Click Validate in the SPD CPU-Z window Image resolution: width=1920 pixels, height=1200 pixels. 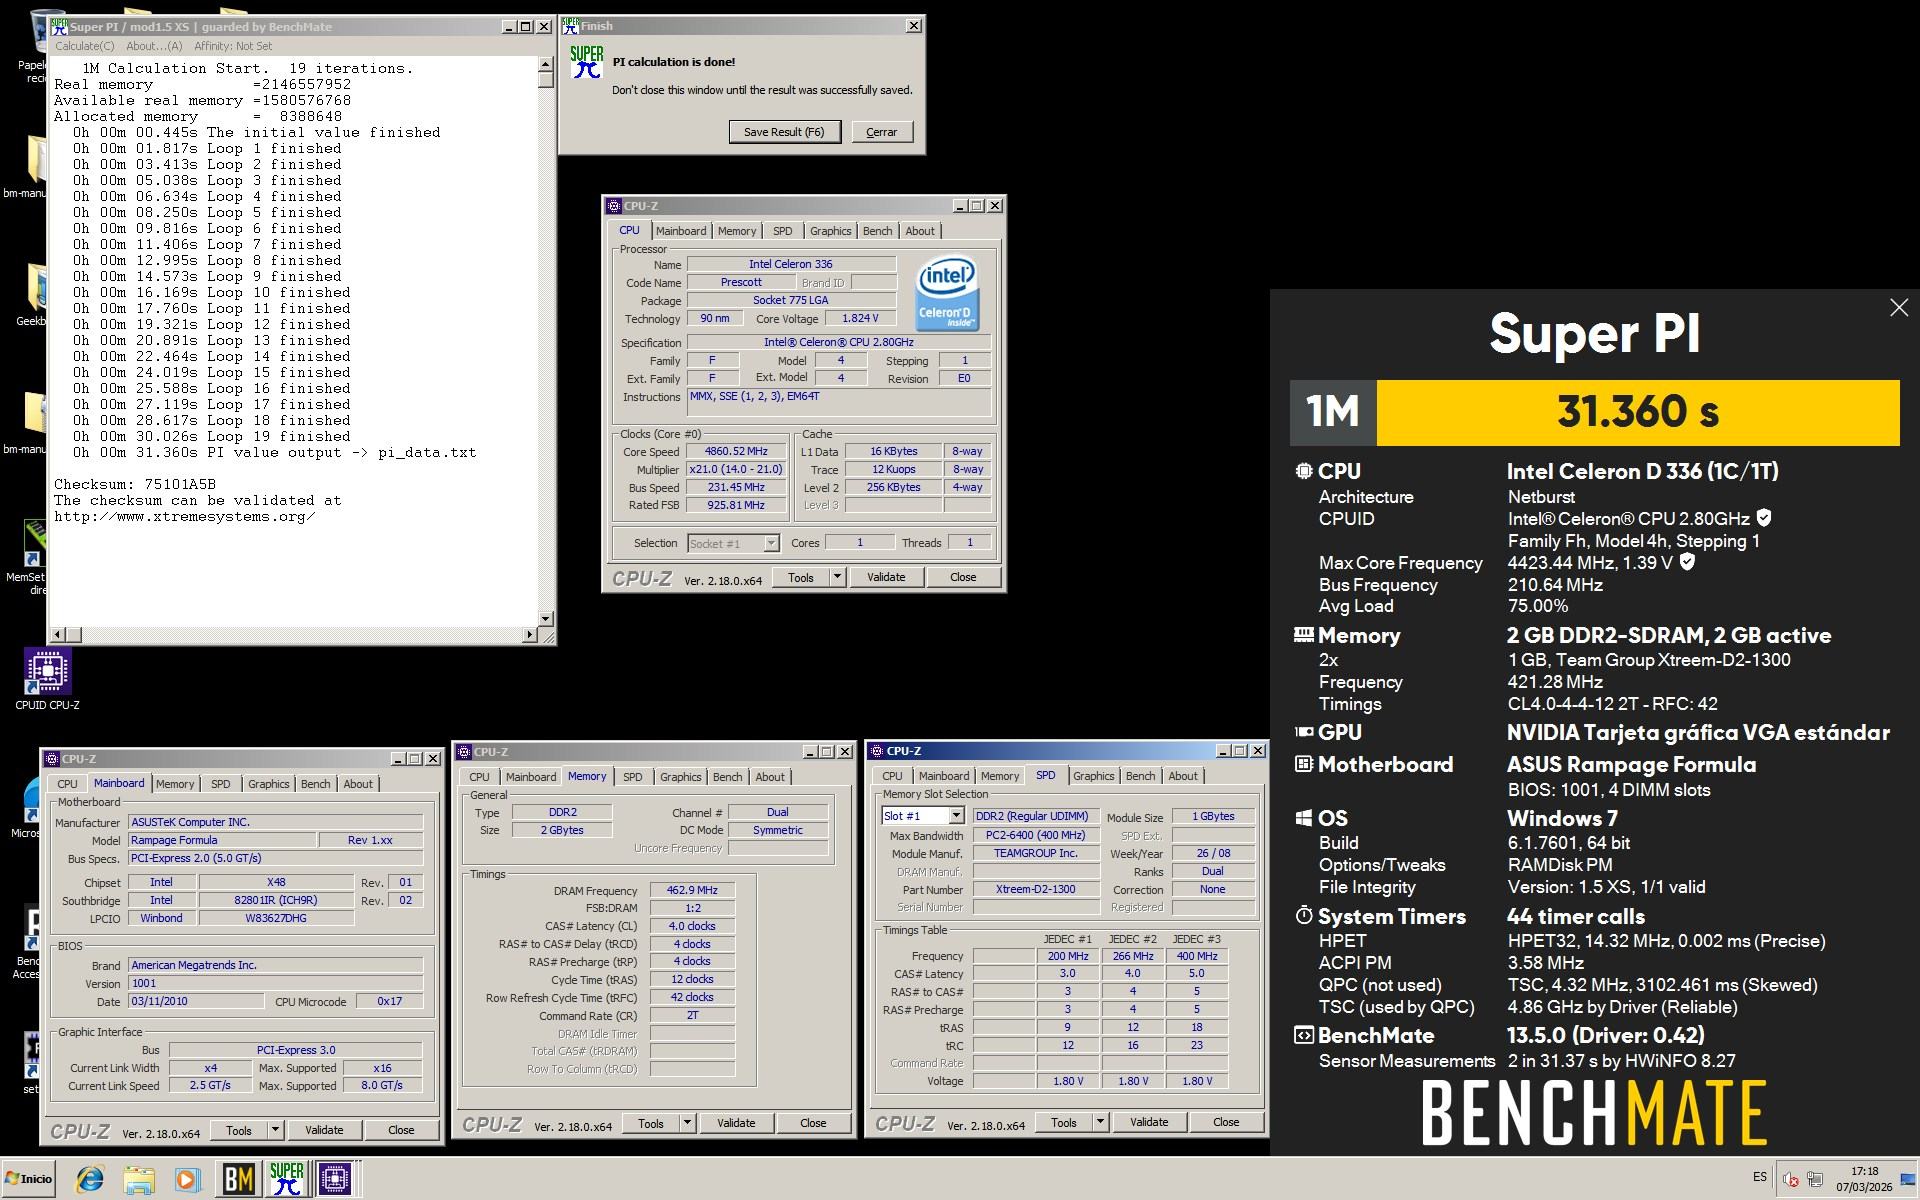[x=1148, y=1122]
